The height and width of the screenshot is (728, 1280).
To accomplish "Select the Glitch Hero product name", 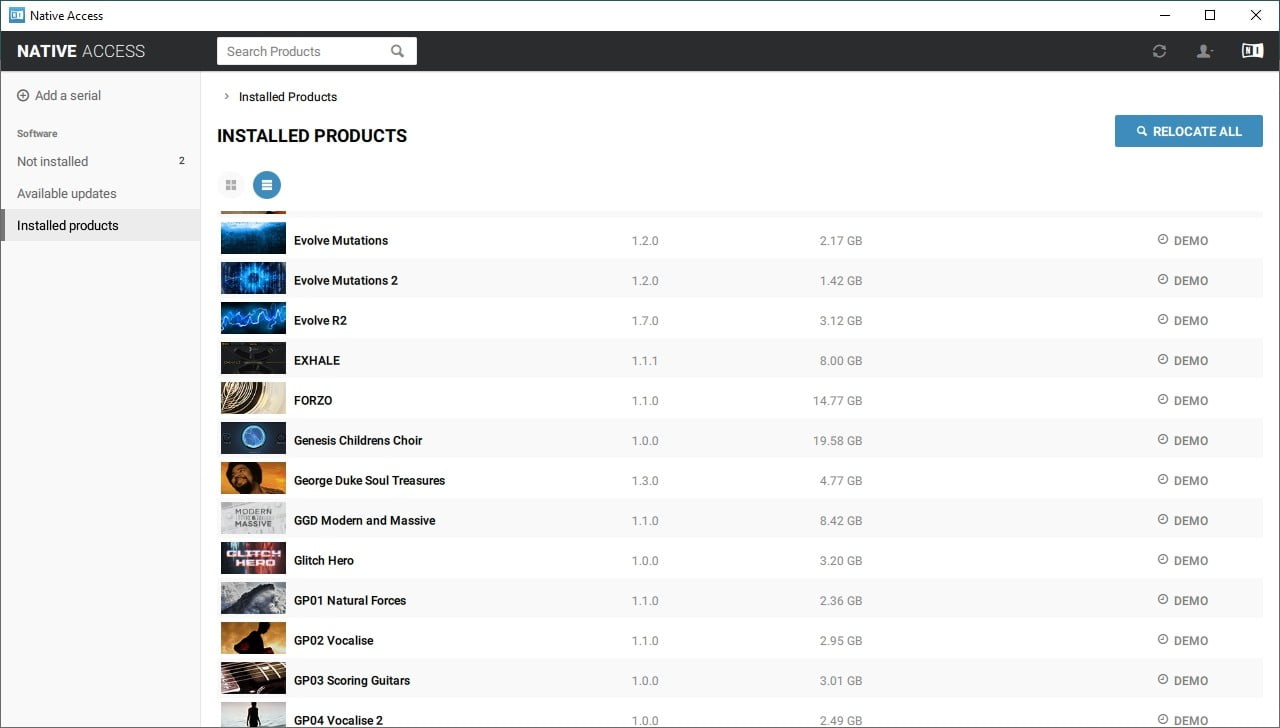I will pos(324,561).
